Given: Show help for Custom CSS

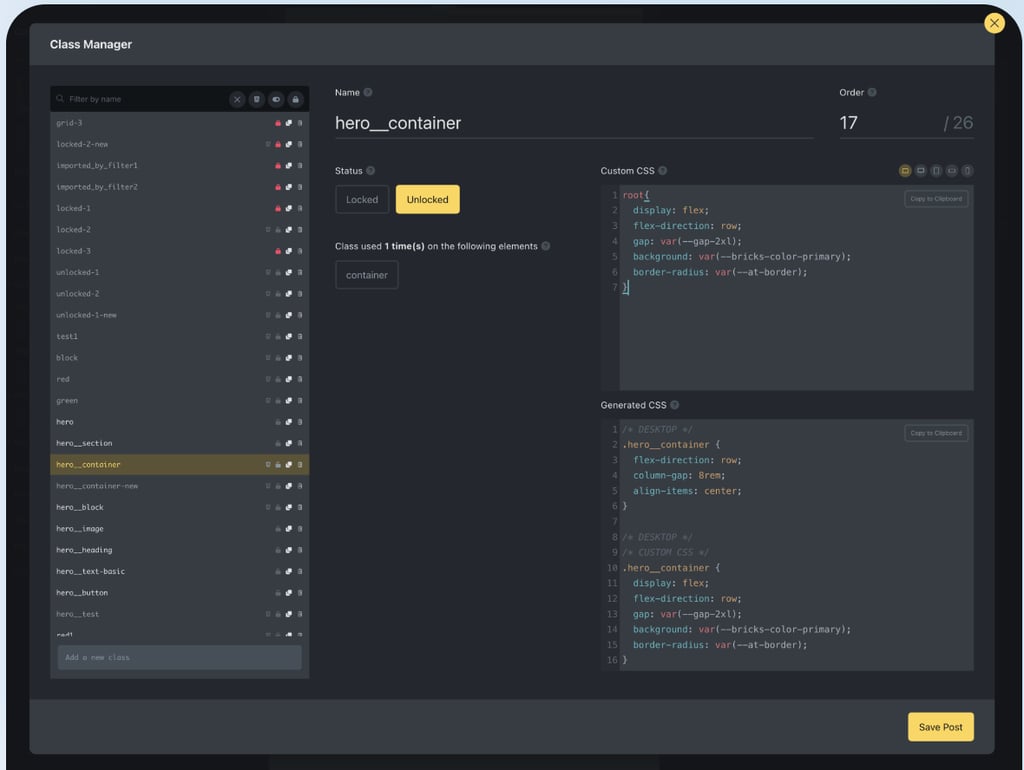Looking at the screenshot, I should tap(662, 171).
